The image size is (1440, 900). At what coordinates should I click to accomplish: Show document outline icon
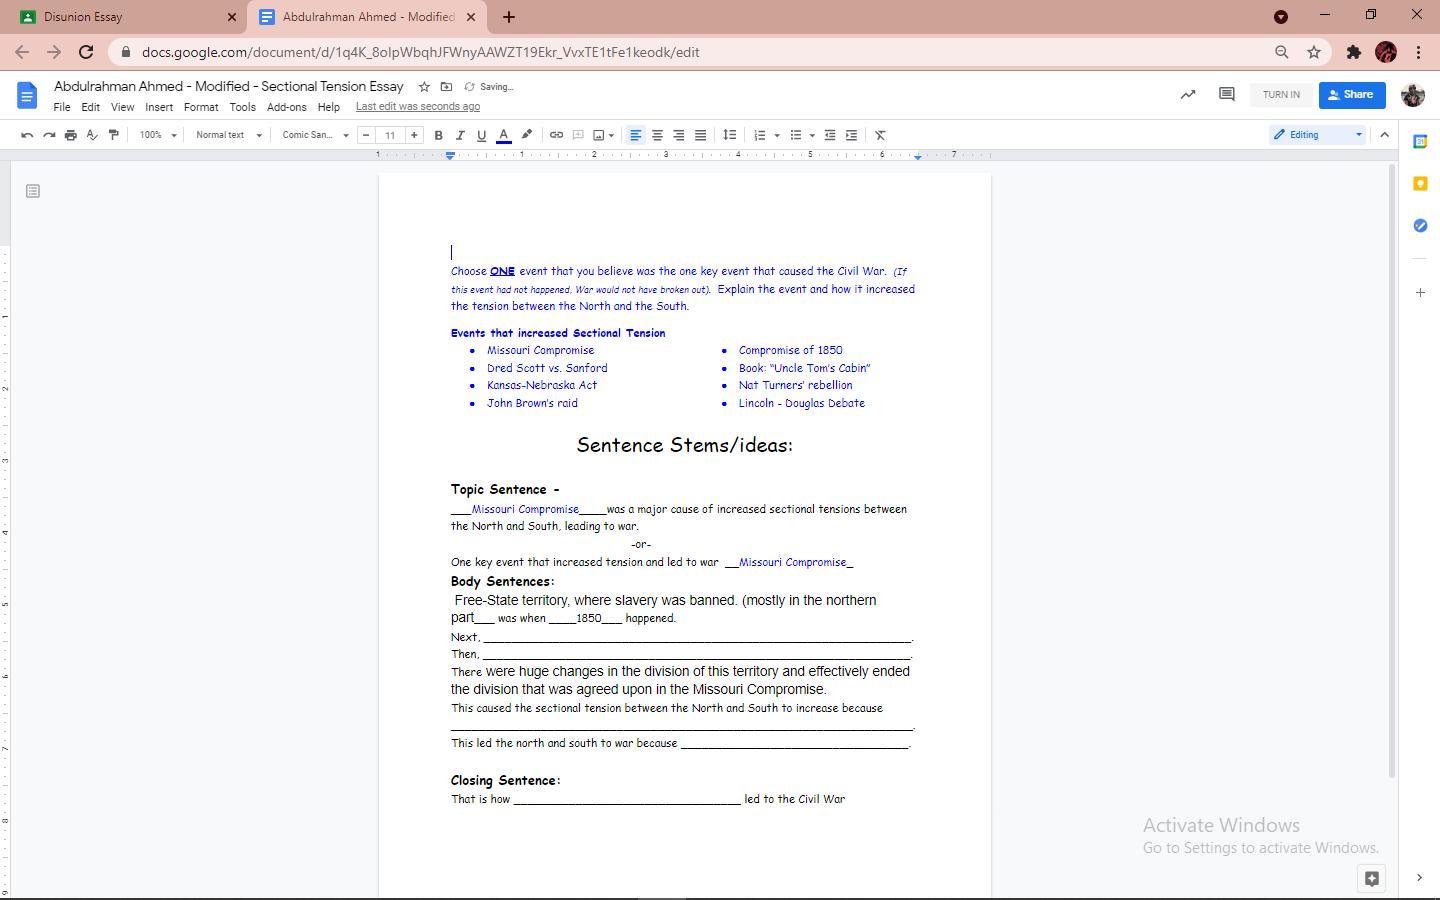[x=33, y=191]
